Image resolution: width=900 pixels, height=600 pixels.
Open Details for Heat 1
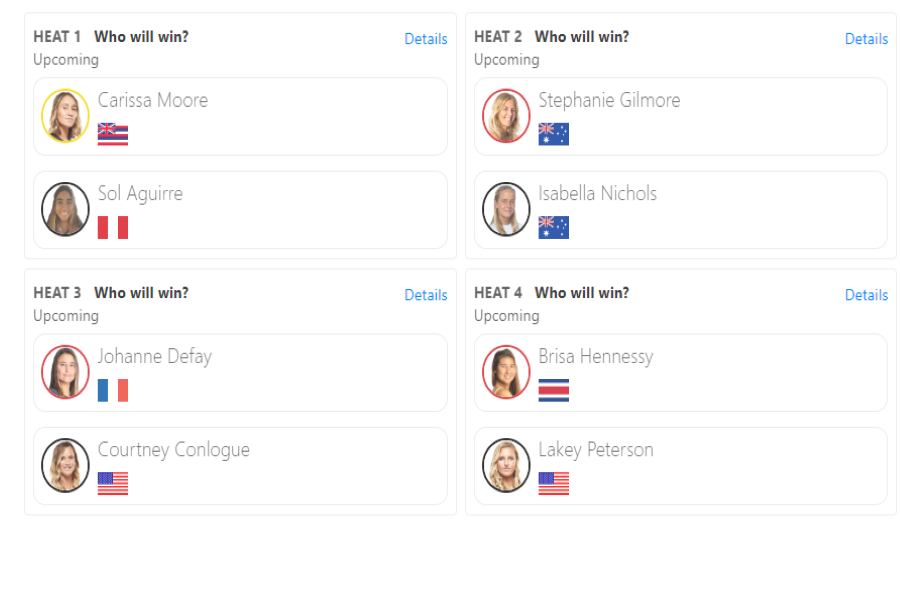pyautogui.click(x=426, y=39)
